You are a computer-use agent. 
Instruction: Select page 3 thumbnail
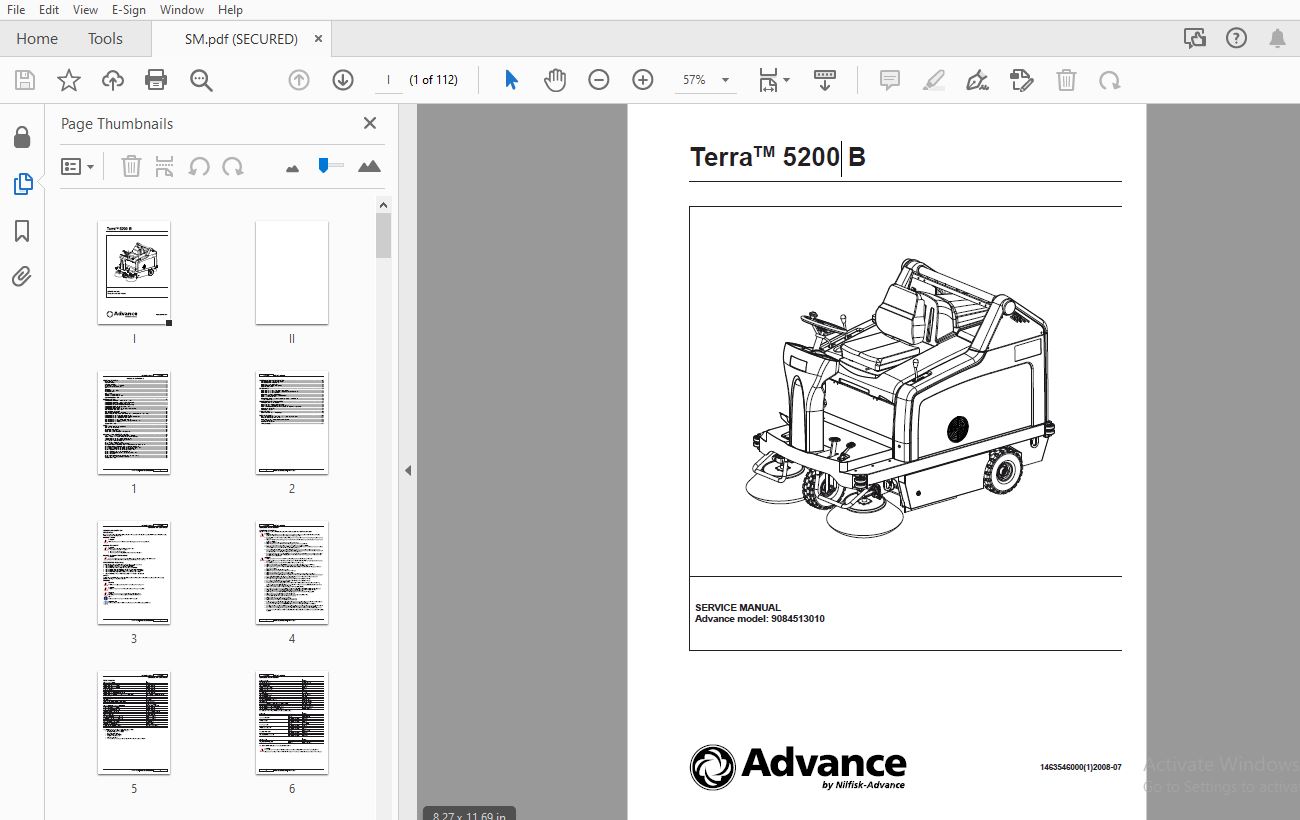pyautogui.click(x=134, y=573)
